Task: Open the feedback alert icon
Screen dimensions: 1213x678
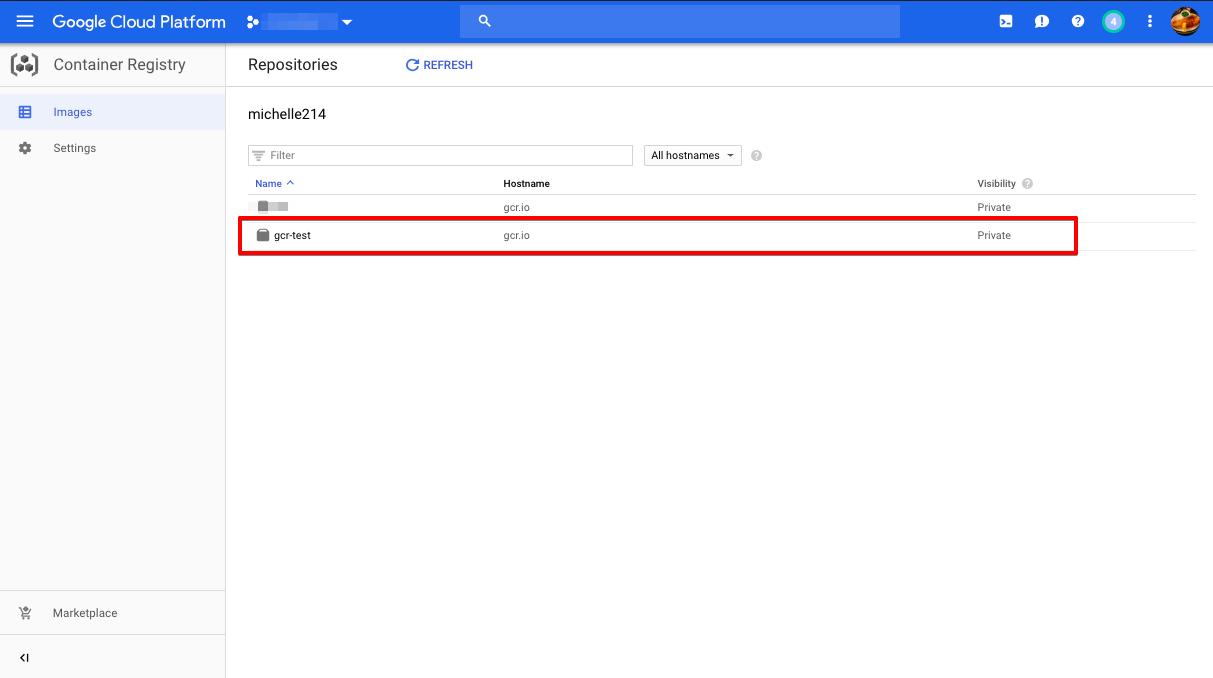Action: (1042, 21)
